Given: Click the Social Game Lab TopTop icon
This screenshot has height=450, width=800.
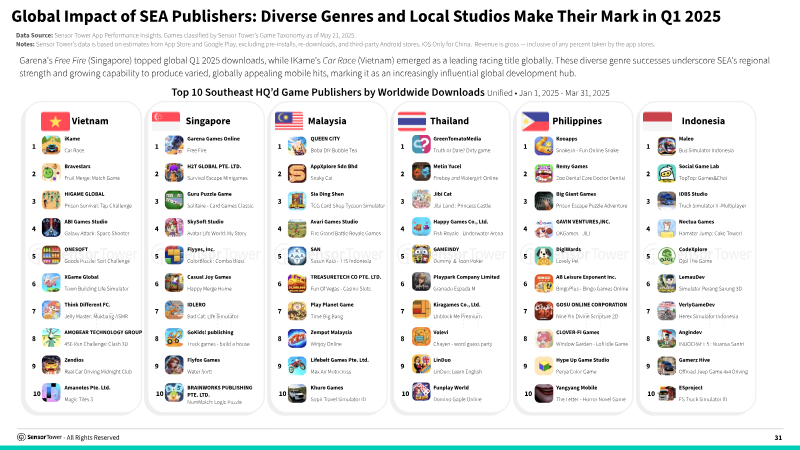Looking at the screenshot, I should (x=666, y=173).
